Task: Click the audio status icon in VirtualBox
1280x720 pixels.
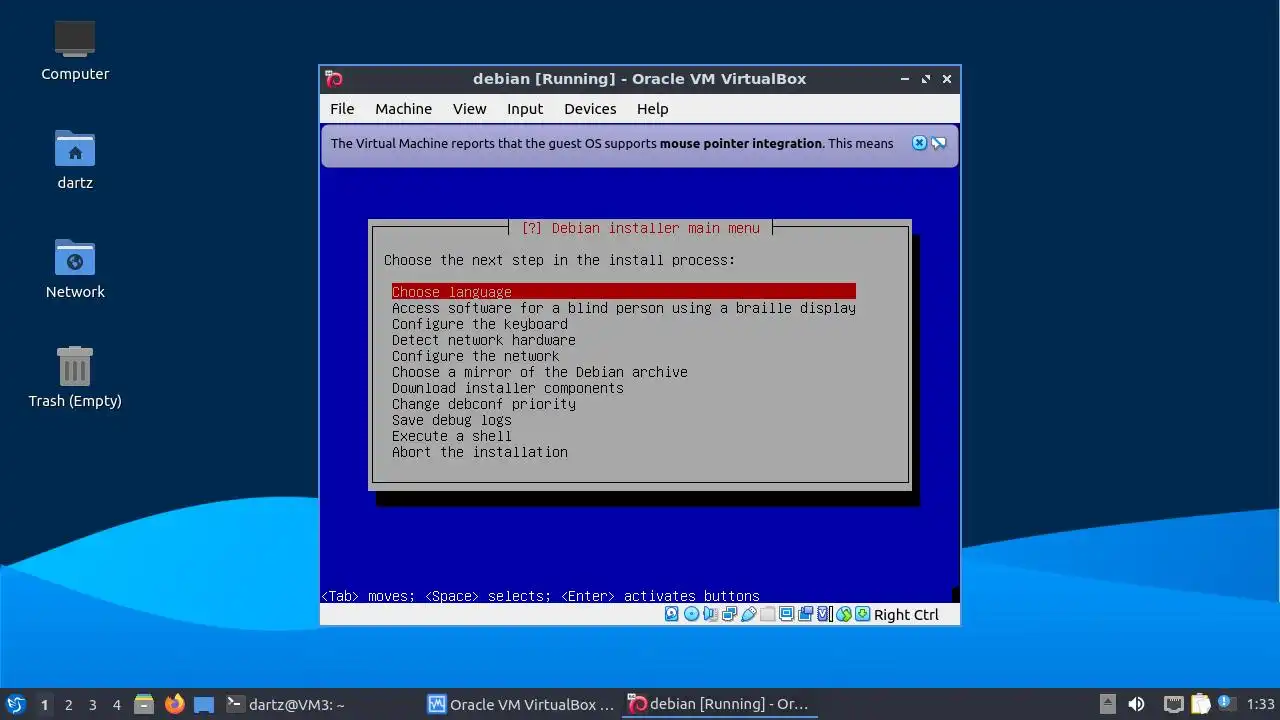Action: (x=710, y=614)
